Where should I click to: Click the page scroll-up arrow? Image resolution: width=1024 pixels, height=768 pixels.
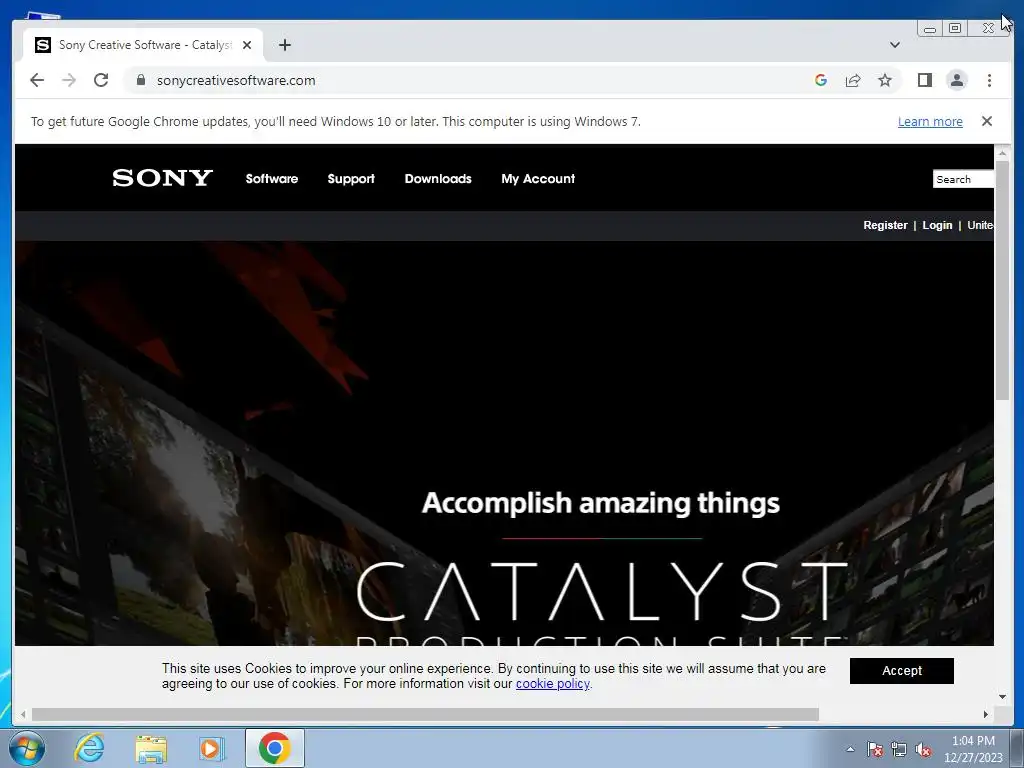pos(1002,152)
